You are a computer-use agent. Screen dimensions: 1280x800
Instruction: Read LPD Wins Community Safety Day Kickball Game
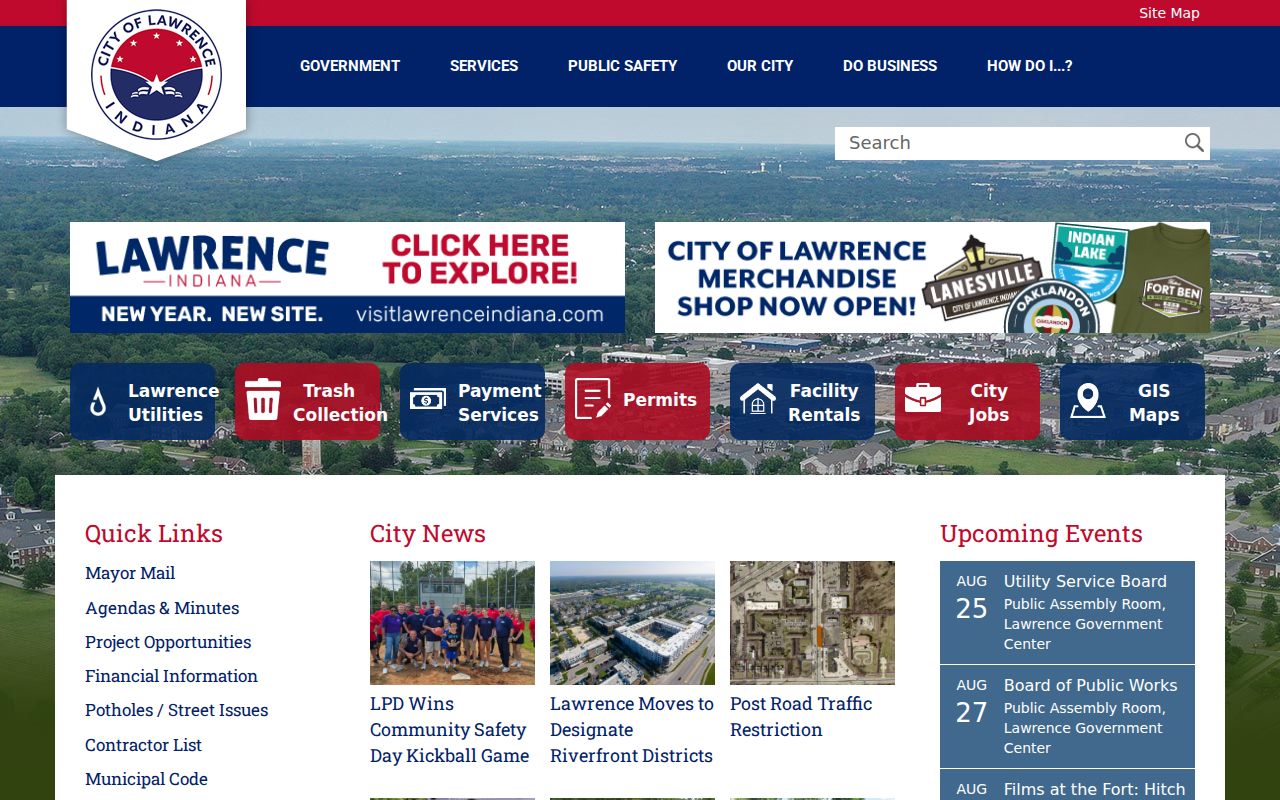tap(450, 730)
